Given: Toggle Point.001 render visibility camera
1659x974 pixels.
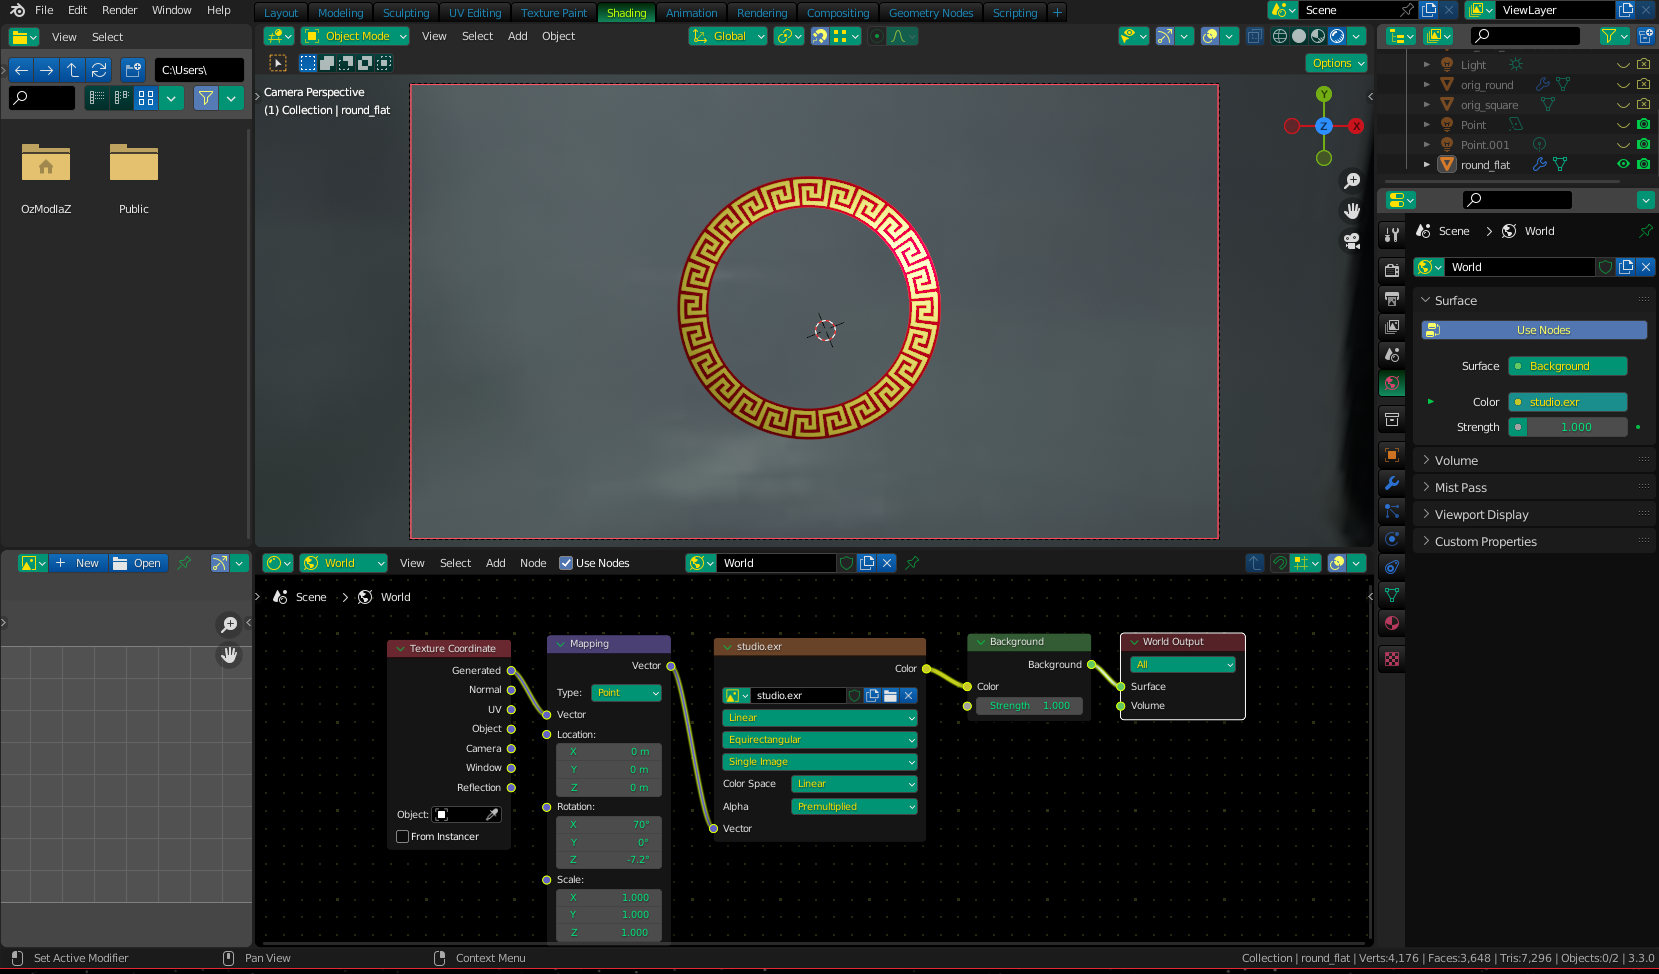Looking at the screenshot, I should pyautogui.click(x=1643, y=144).
